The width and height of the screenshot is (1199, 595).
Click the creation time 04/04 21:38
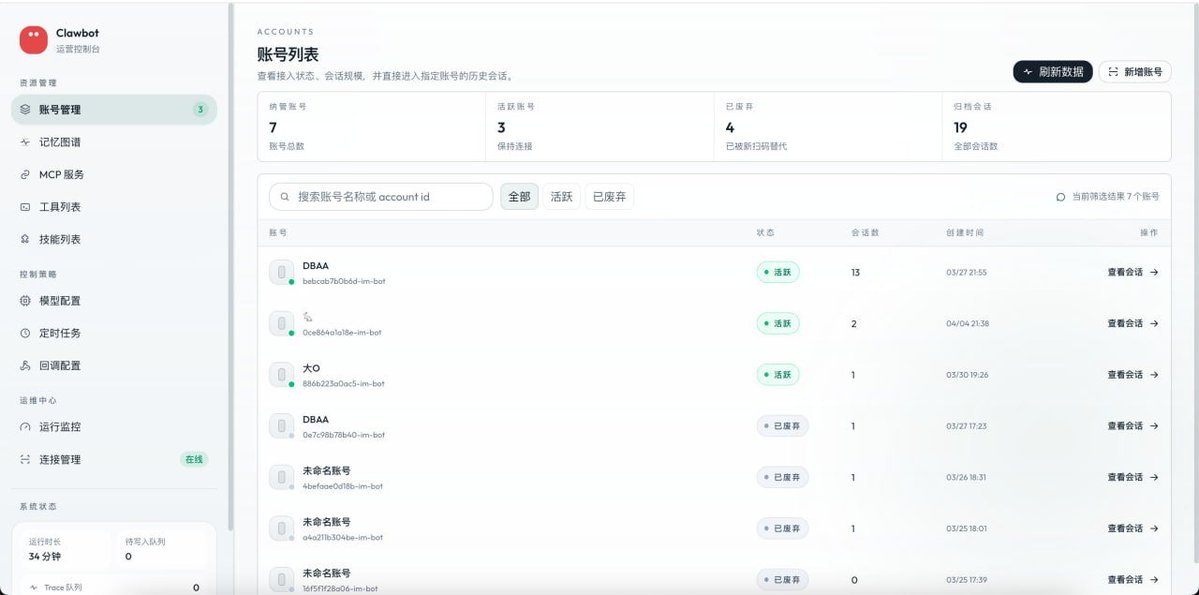point(967,324)
